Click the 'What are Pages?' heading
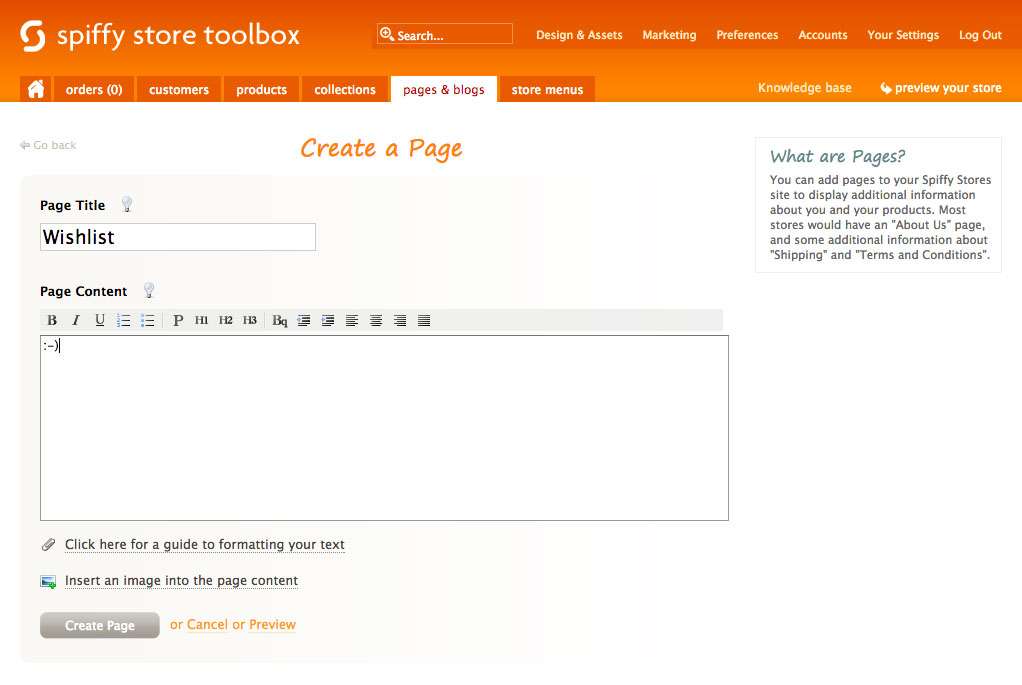 [x=838, y=156]
